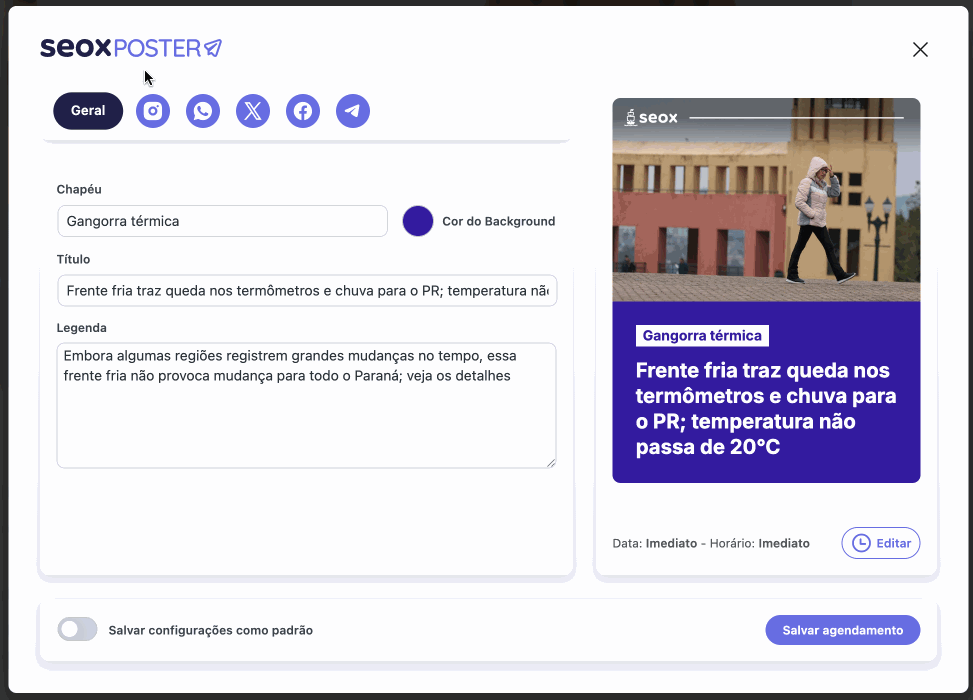973x700 pixels.
Task: Select the Telegram channel icon
Action: point(353,111)
